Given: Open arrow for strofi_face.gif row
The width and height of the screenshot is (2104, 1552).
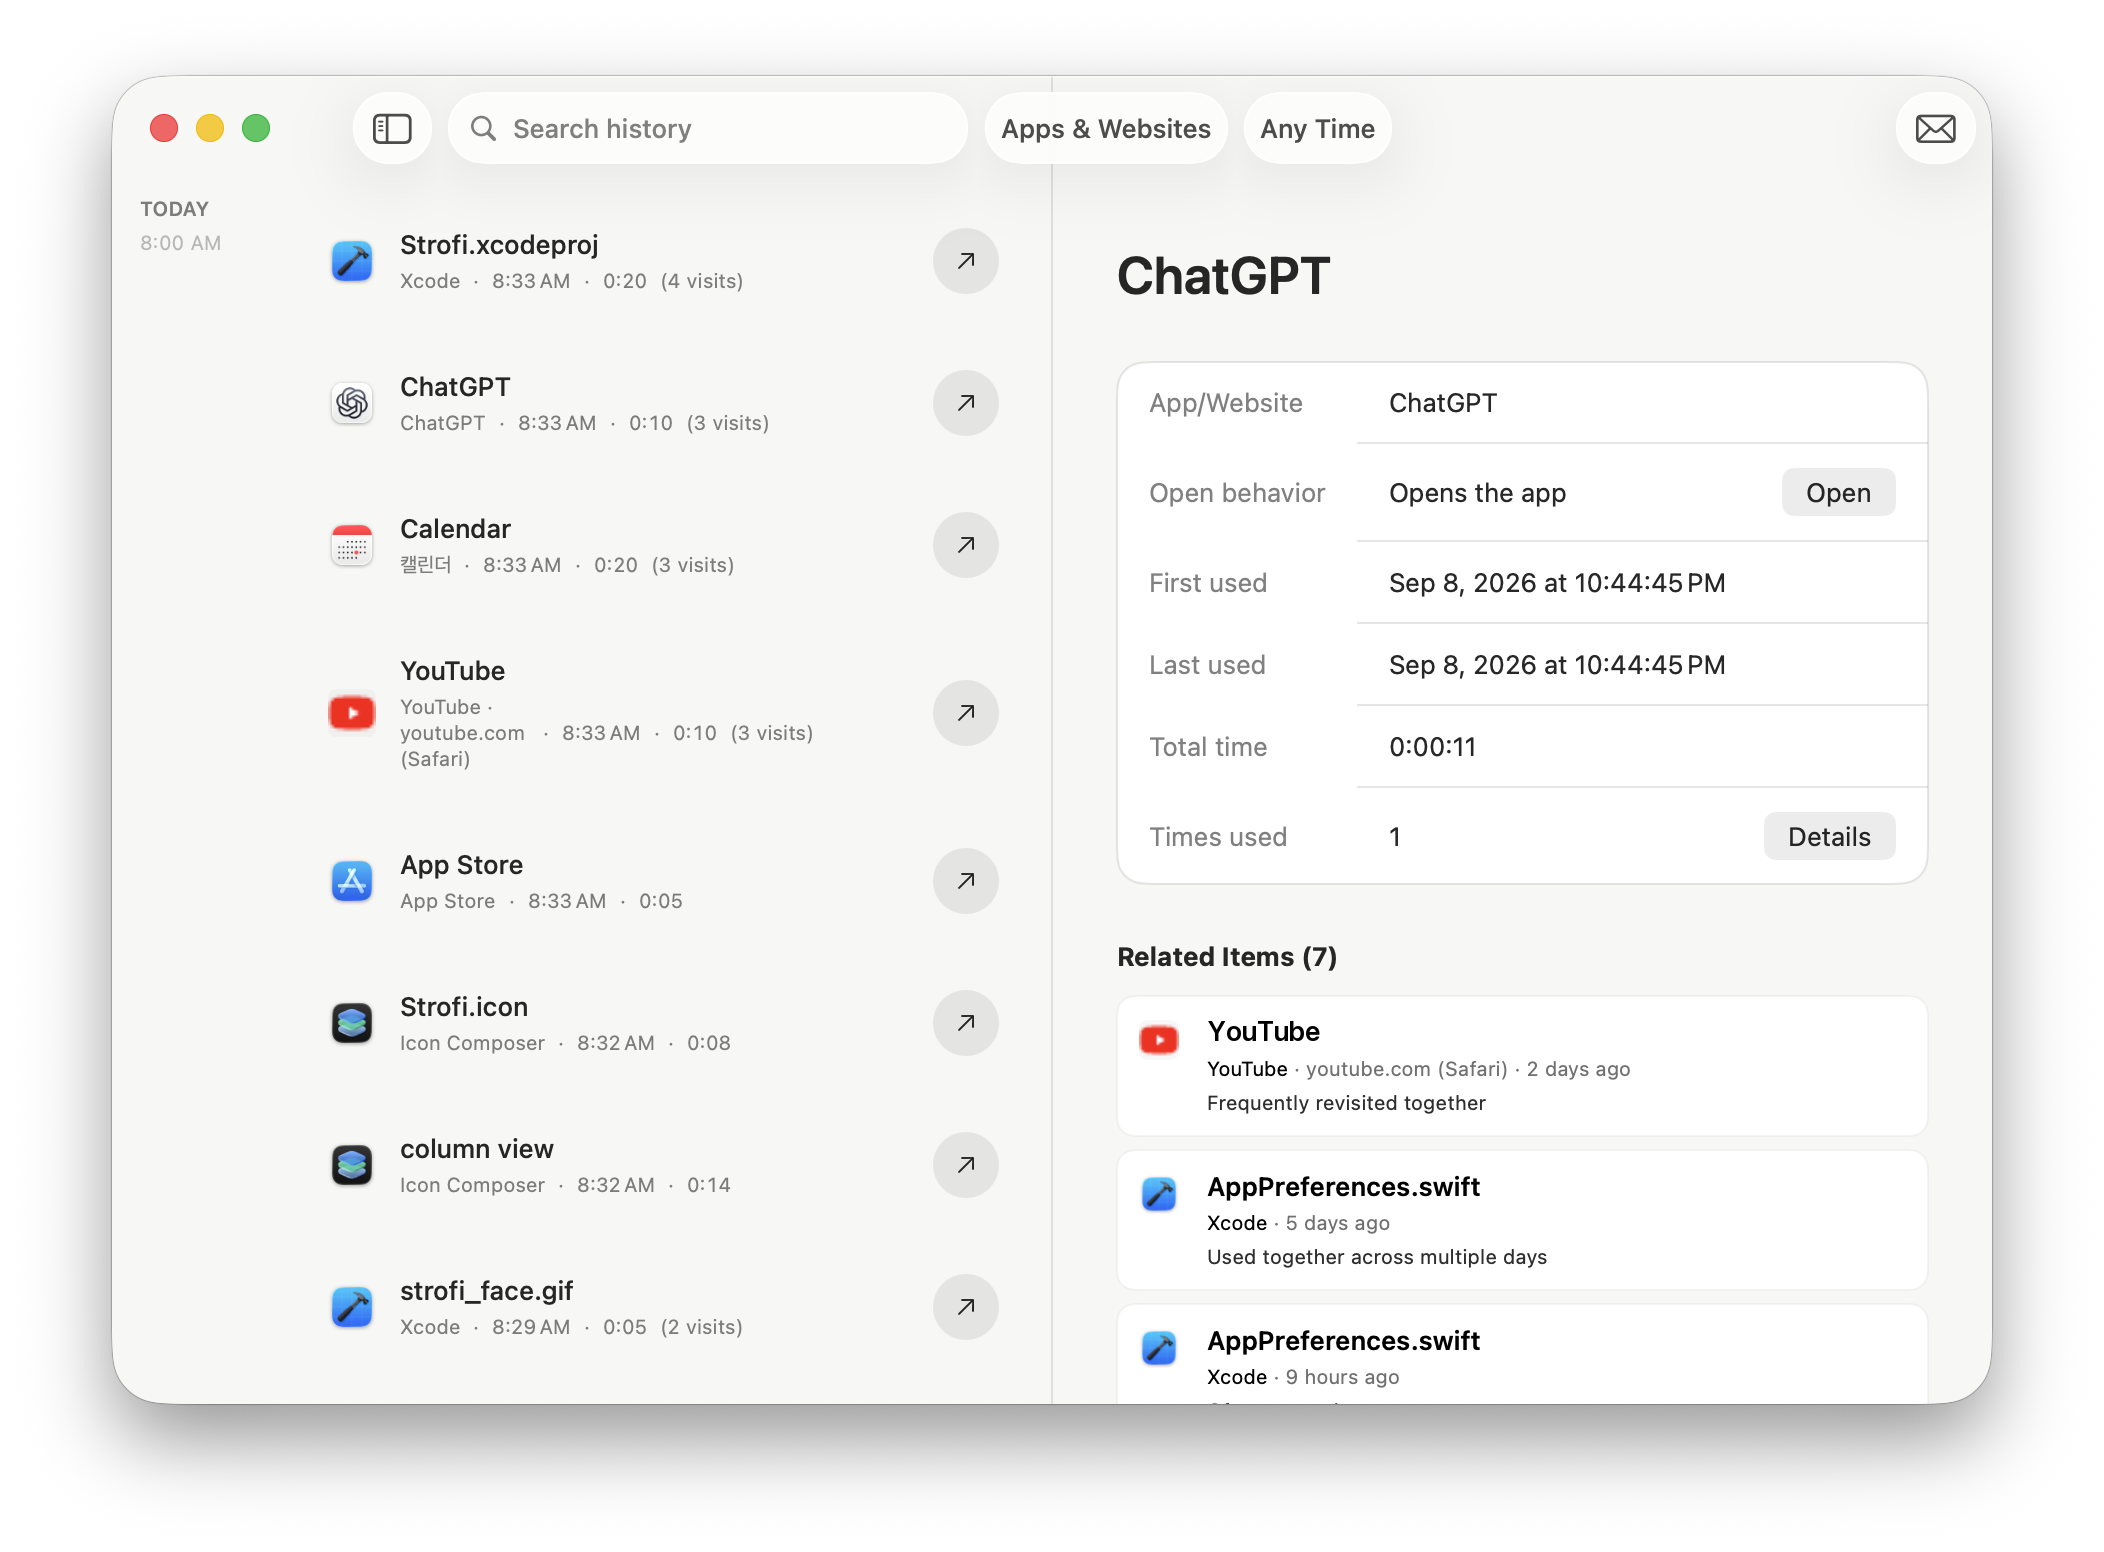Looking at the screenshot, I should [965, 1307].
